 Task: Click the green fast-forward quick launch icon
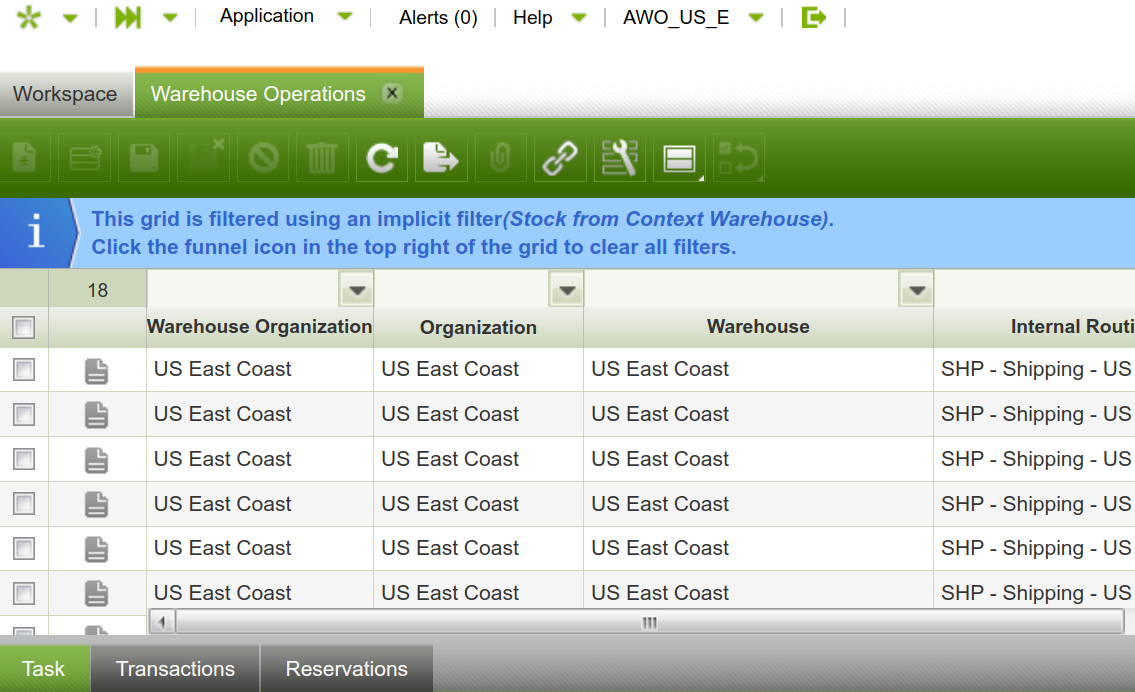pyautogui.click(x=128, y=17)
